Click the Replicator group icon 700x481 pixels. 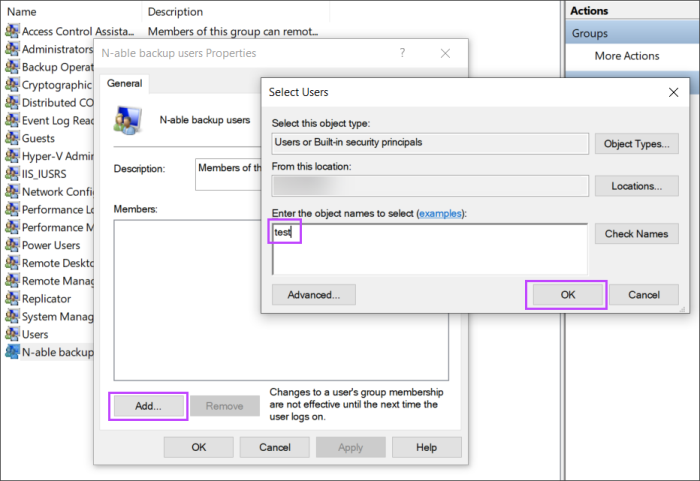12,299
